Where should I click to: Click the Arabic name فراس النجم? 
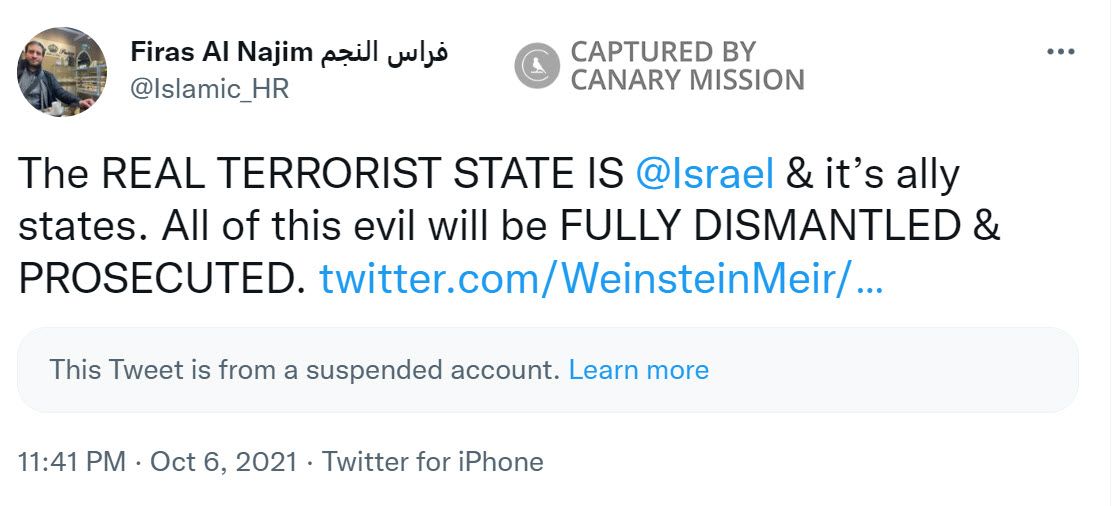(x=385, y=53)
